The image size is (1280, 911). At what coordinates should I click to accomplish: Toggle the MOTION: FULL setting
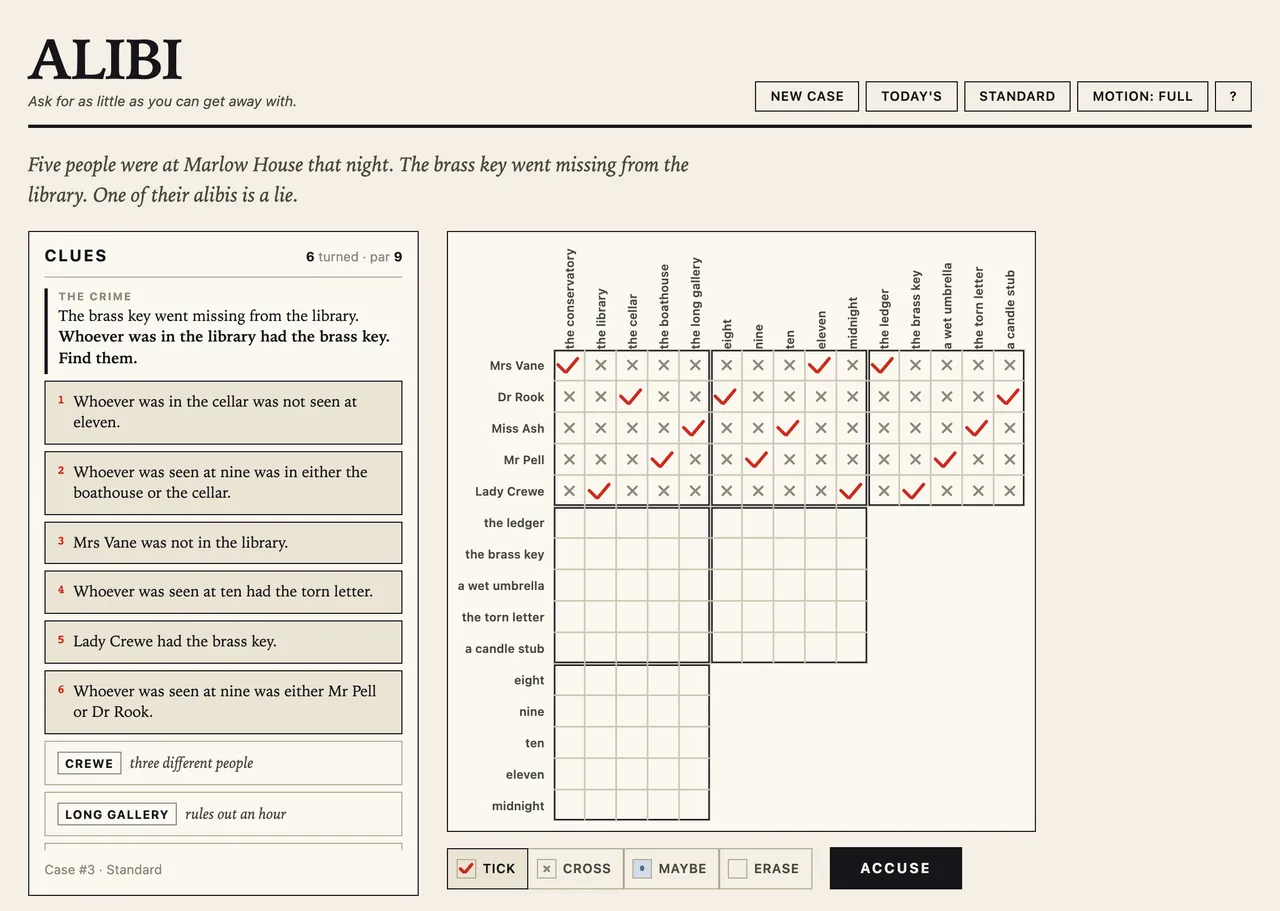pyautogui.click(x=1142, y=96)
